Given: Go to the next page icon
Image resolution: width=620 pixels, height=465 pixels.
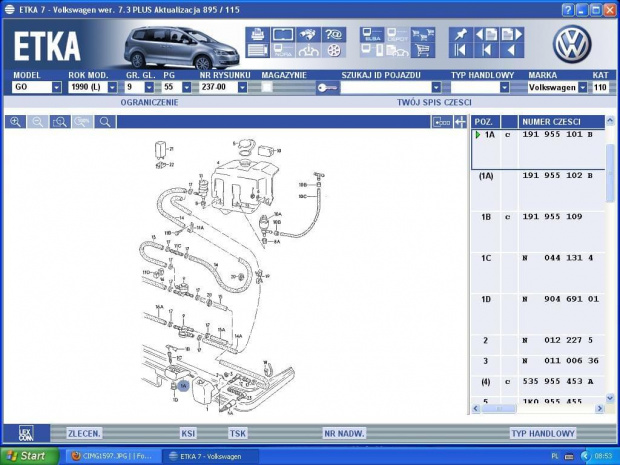Looking at the screenshot, I should coord(512,35).
